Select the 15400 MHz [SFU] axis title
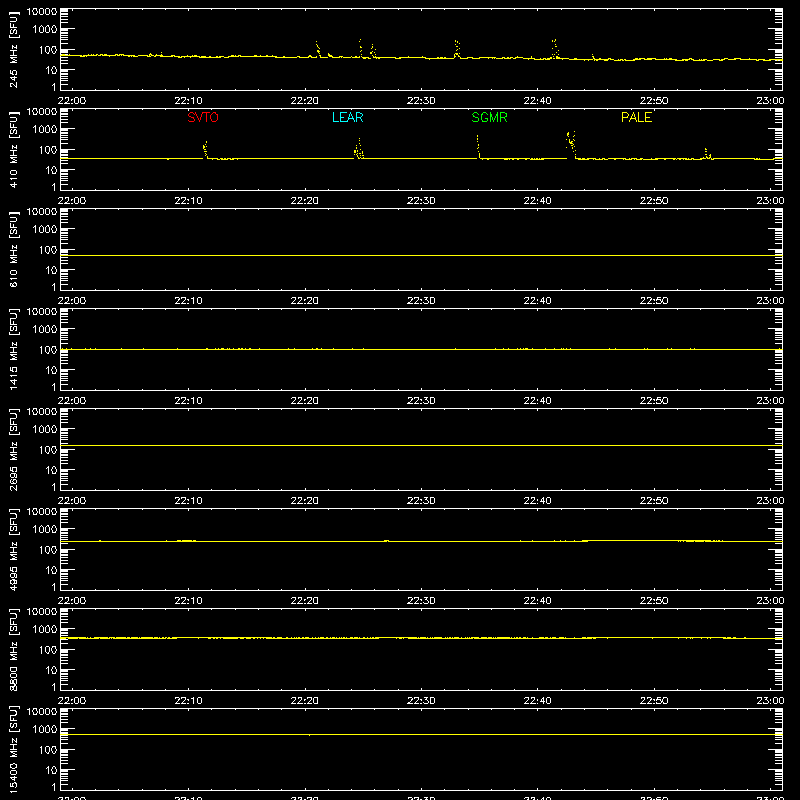Screen dimensions: 800x800 coord(13,749)
